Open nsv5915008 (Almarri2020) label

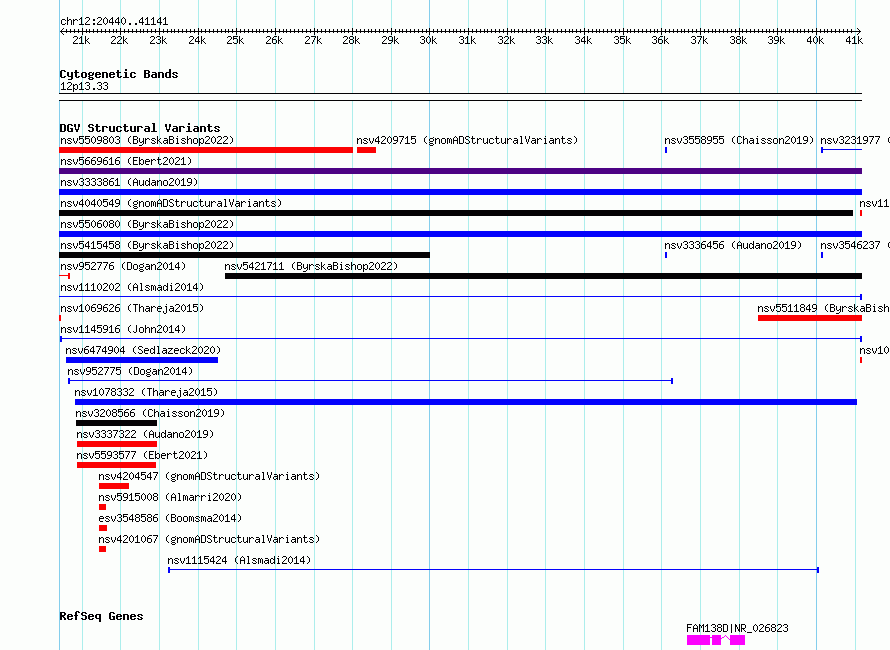pos(170,497)
